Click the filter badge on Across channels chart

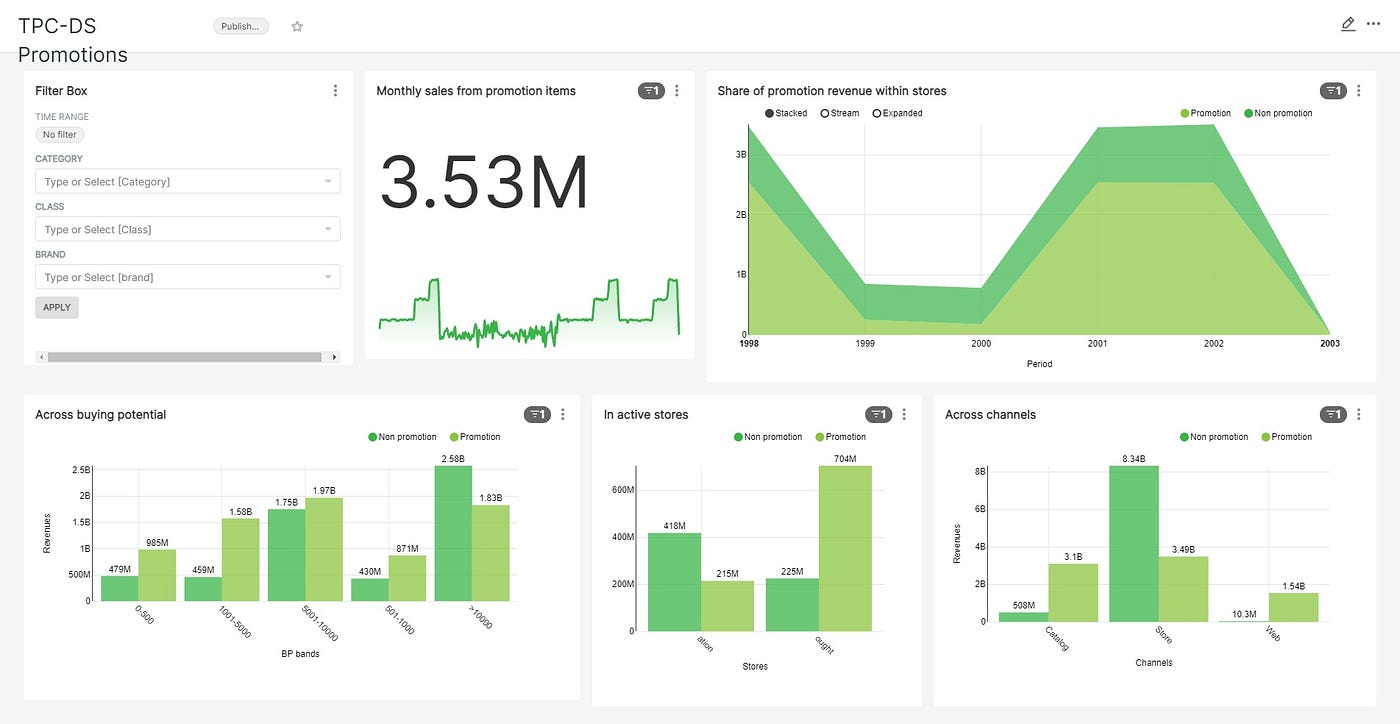(1333, 413)
